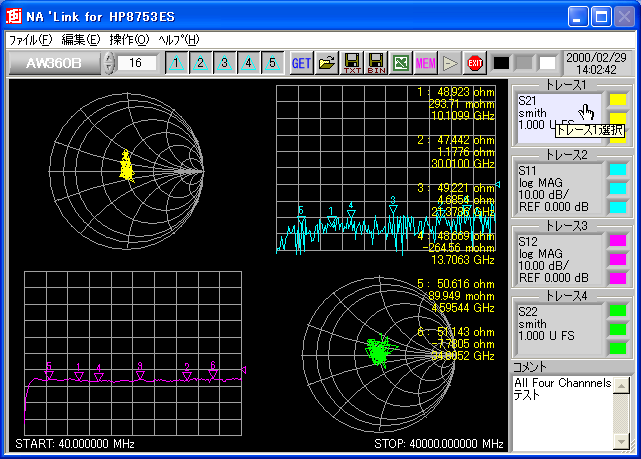The height and width of the screenshot is (459, 641).
Task: Open the 編集(E) menu
Action: coord(81,40)
